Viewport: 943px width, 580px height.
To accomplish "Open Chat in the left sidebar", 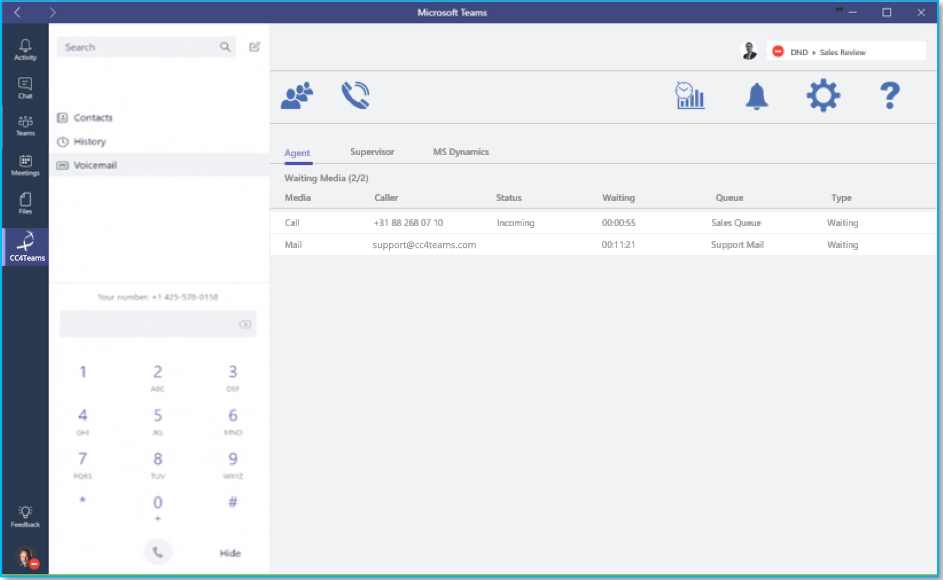I will coord(25,88).
